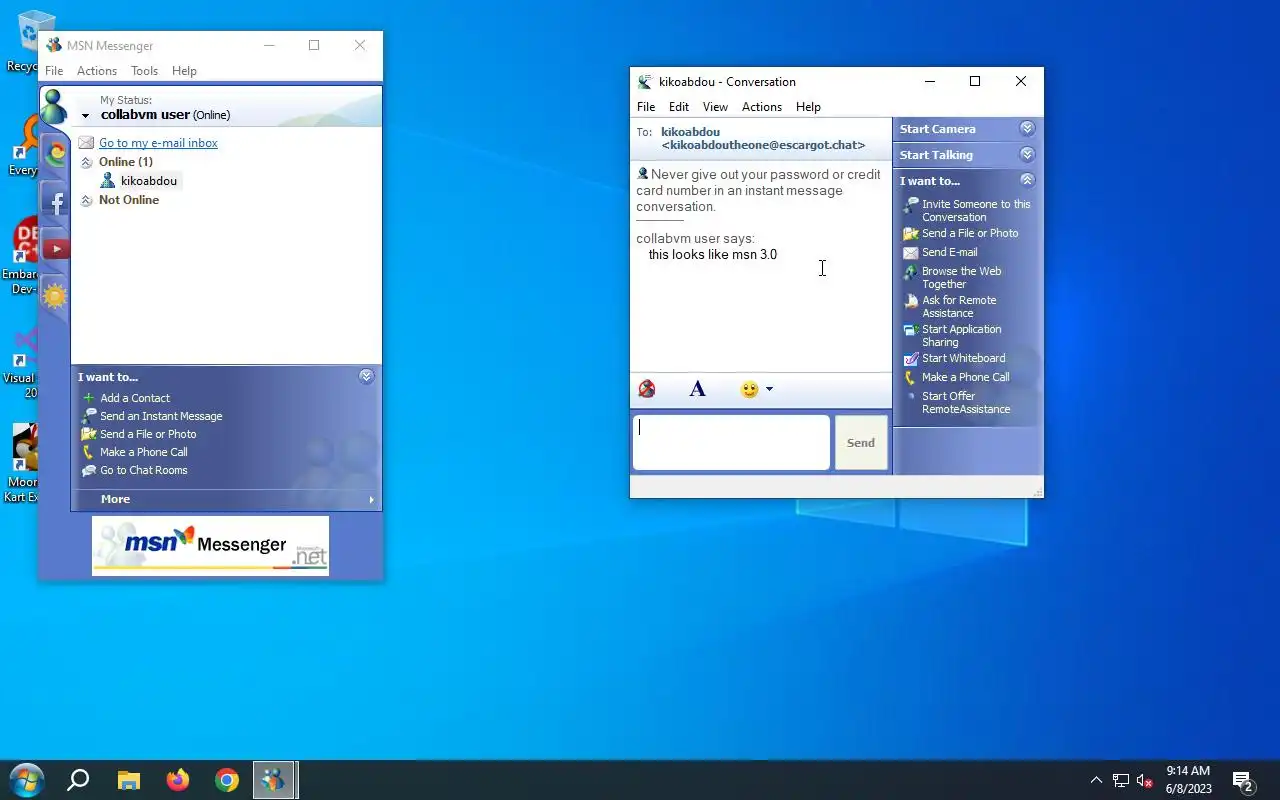The height and width of the screenshot is (800, 1280).
Task: Click MSN Messenger taskbar button
Action: coord(273,780)
